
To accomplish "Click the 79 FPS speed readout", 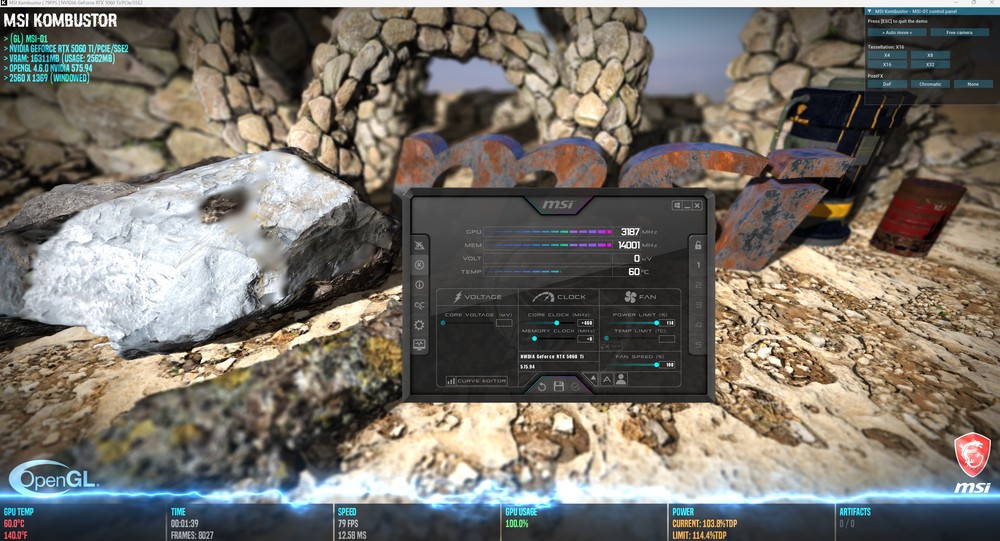I will (348, 524).
